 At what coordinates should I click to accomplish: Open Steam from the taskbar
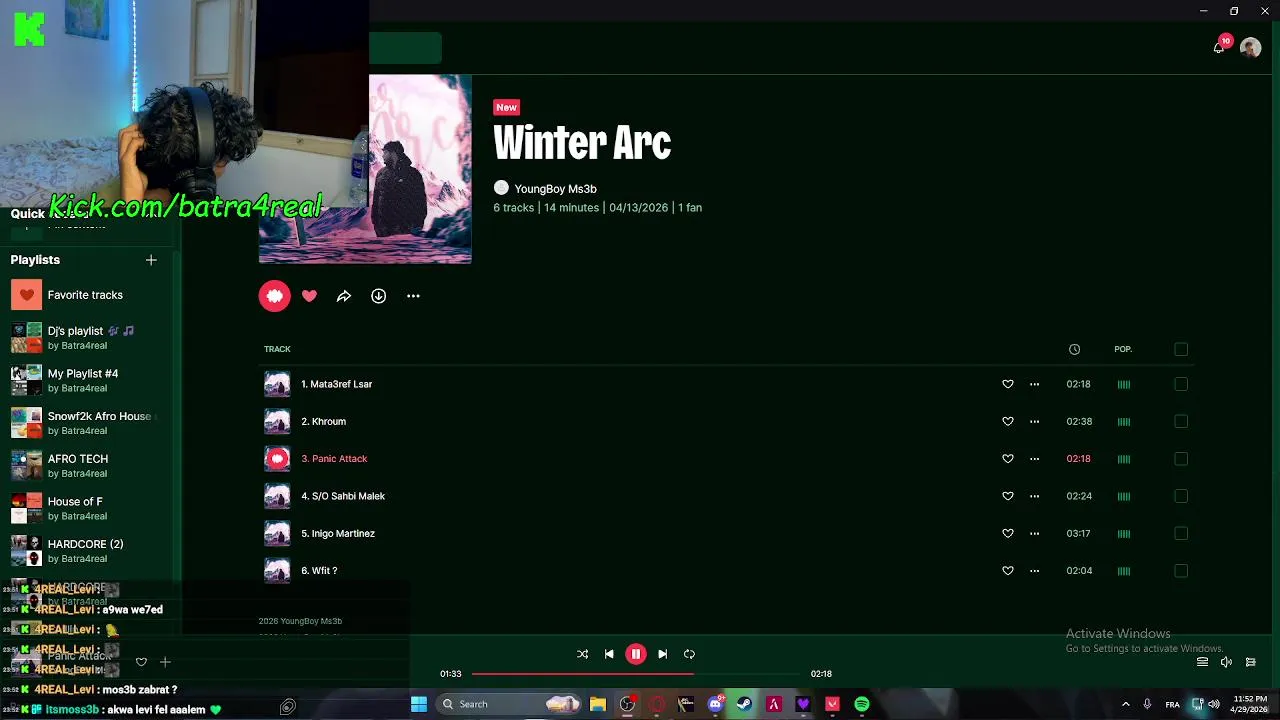pyautogui.click(x=745, y=704)
